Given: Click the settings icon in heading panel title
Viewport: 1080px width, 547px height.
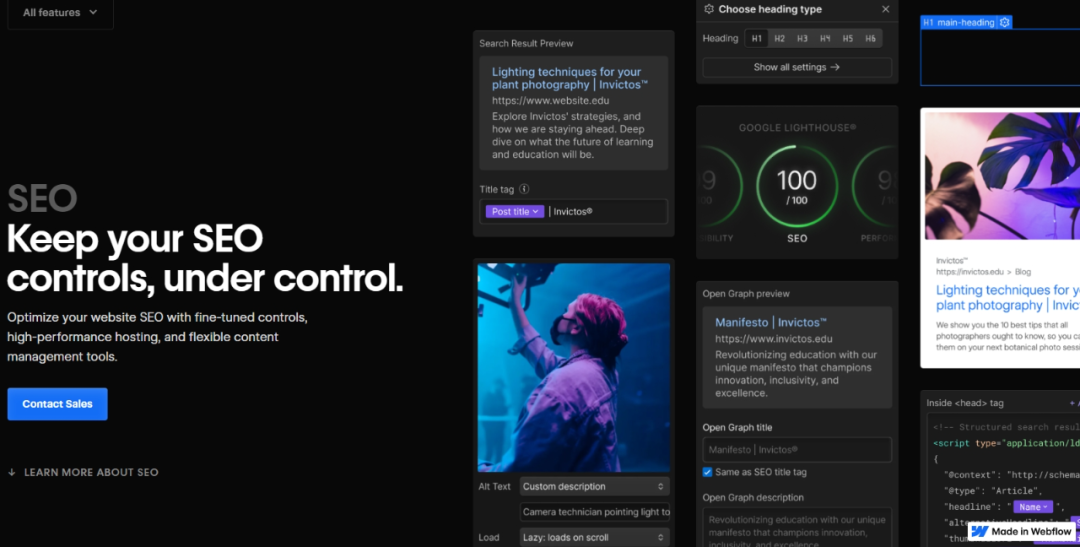Looking at the screenshot, I should point(709,9).
